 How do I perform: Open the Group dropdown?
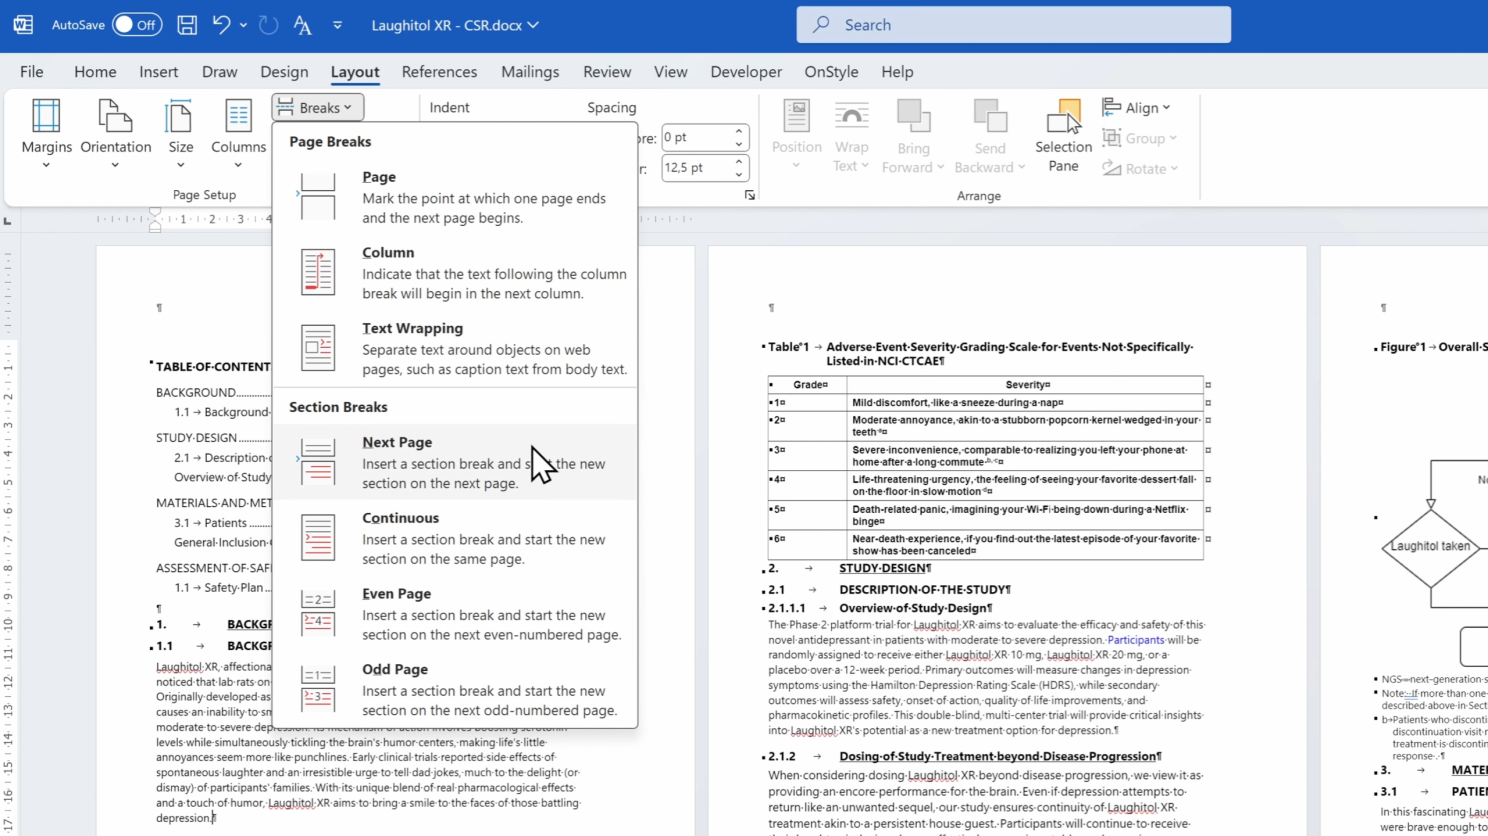(1140, 138)
